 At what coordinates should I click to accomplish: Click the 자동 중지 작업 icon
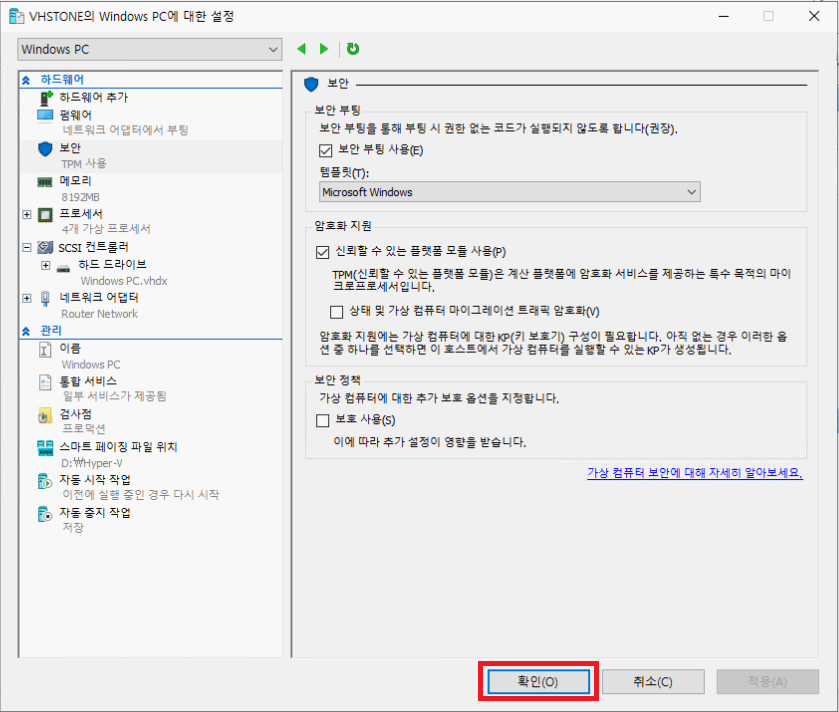pyautogui.click(x=45, y=514)
